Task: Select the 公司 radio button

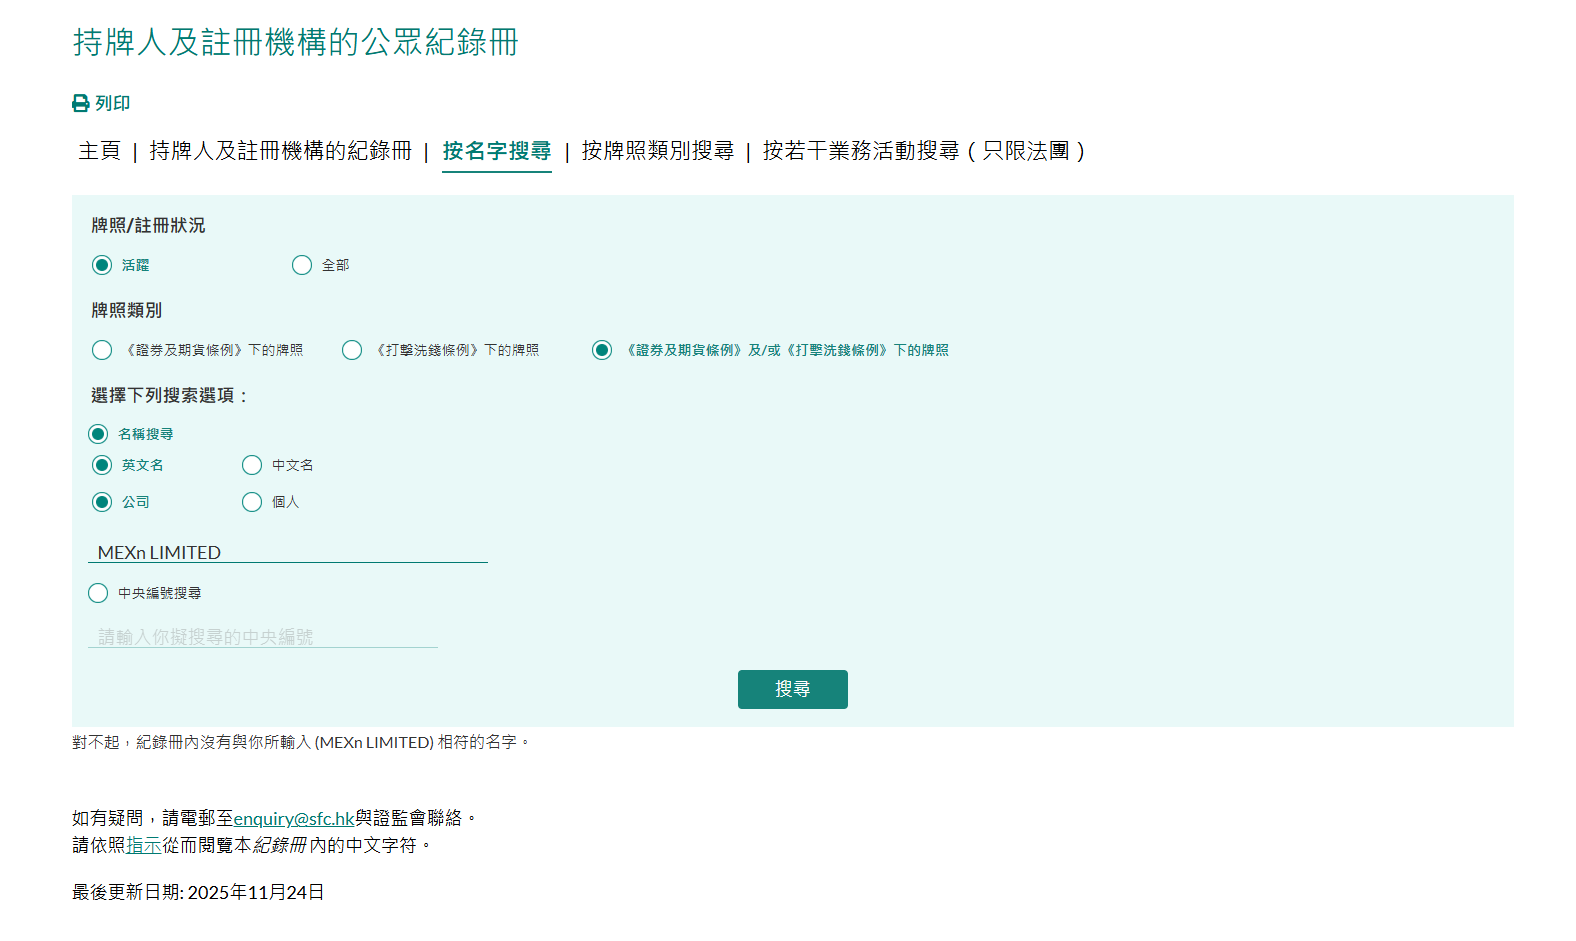Action: [102, 502]
